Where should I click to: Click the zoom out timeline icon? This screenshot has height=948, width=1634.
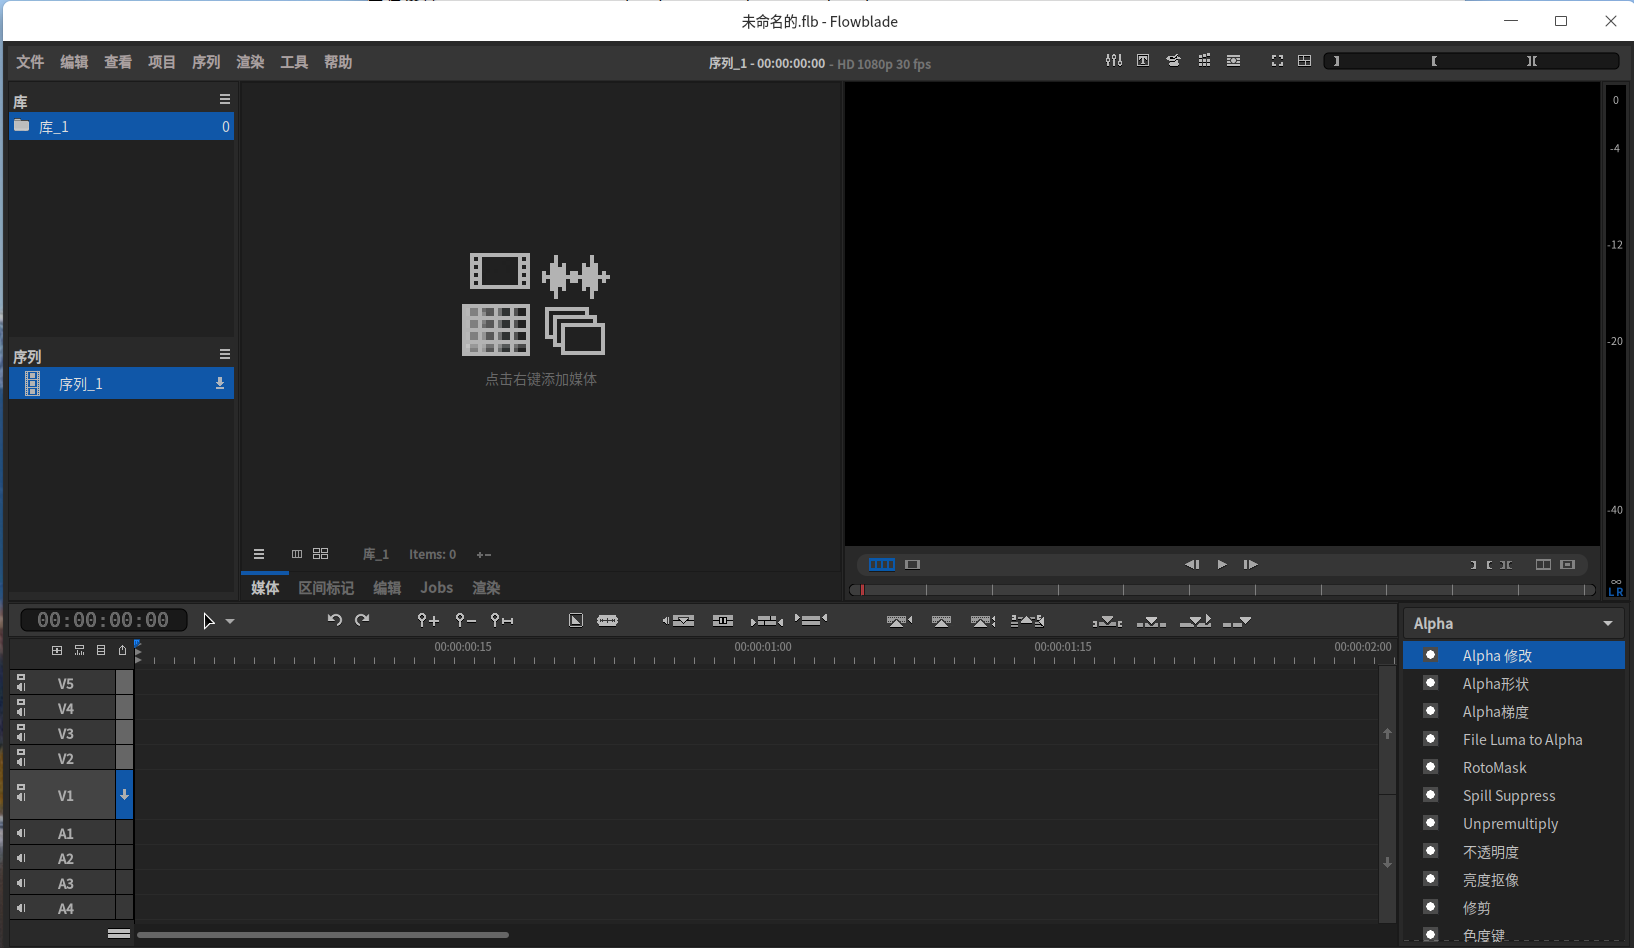(465, 620)
